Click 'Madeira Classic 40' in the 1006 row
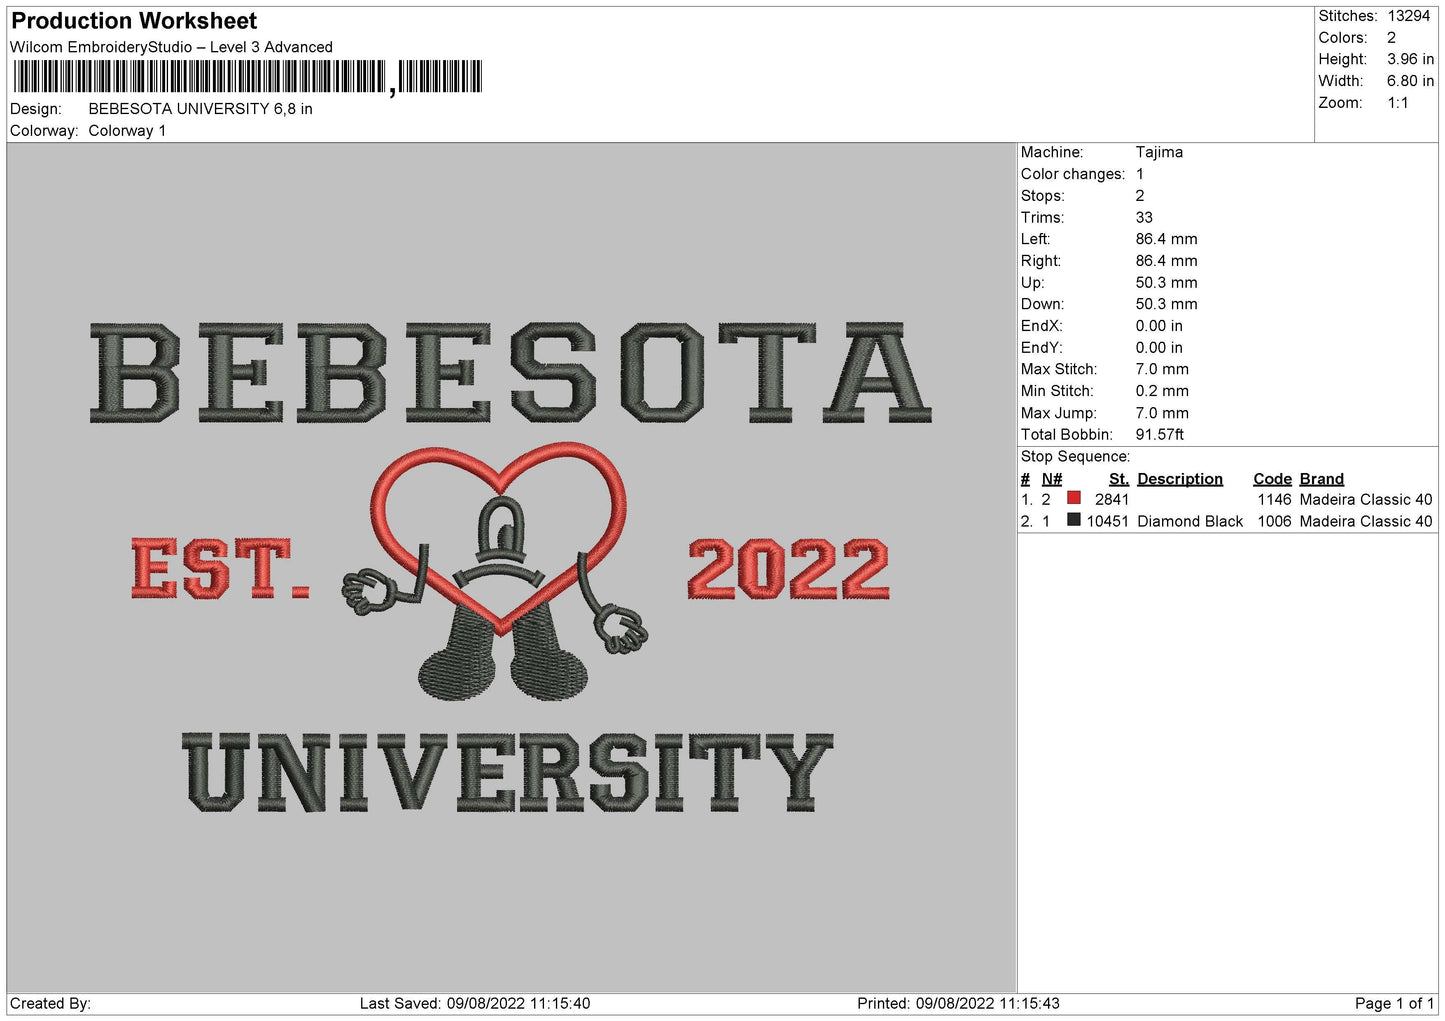This screenshot has height=1021, width=1445. (1366, 522)
